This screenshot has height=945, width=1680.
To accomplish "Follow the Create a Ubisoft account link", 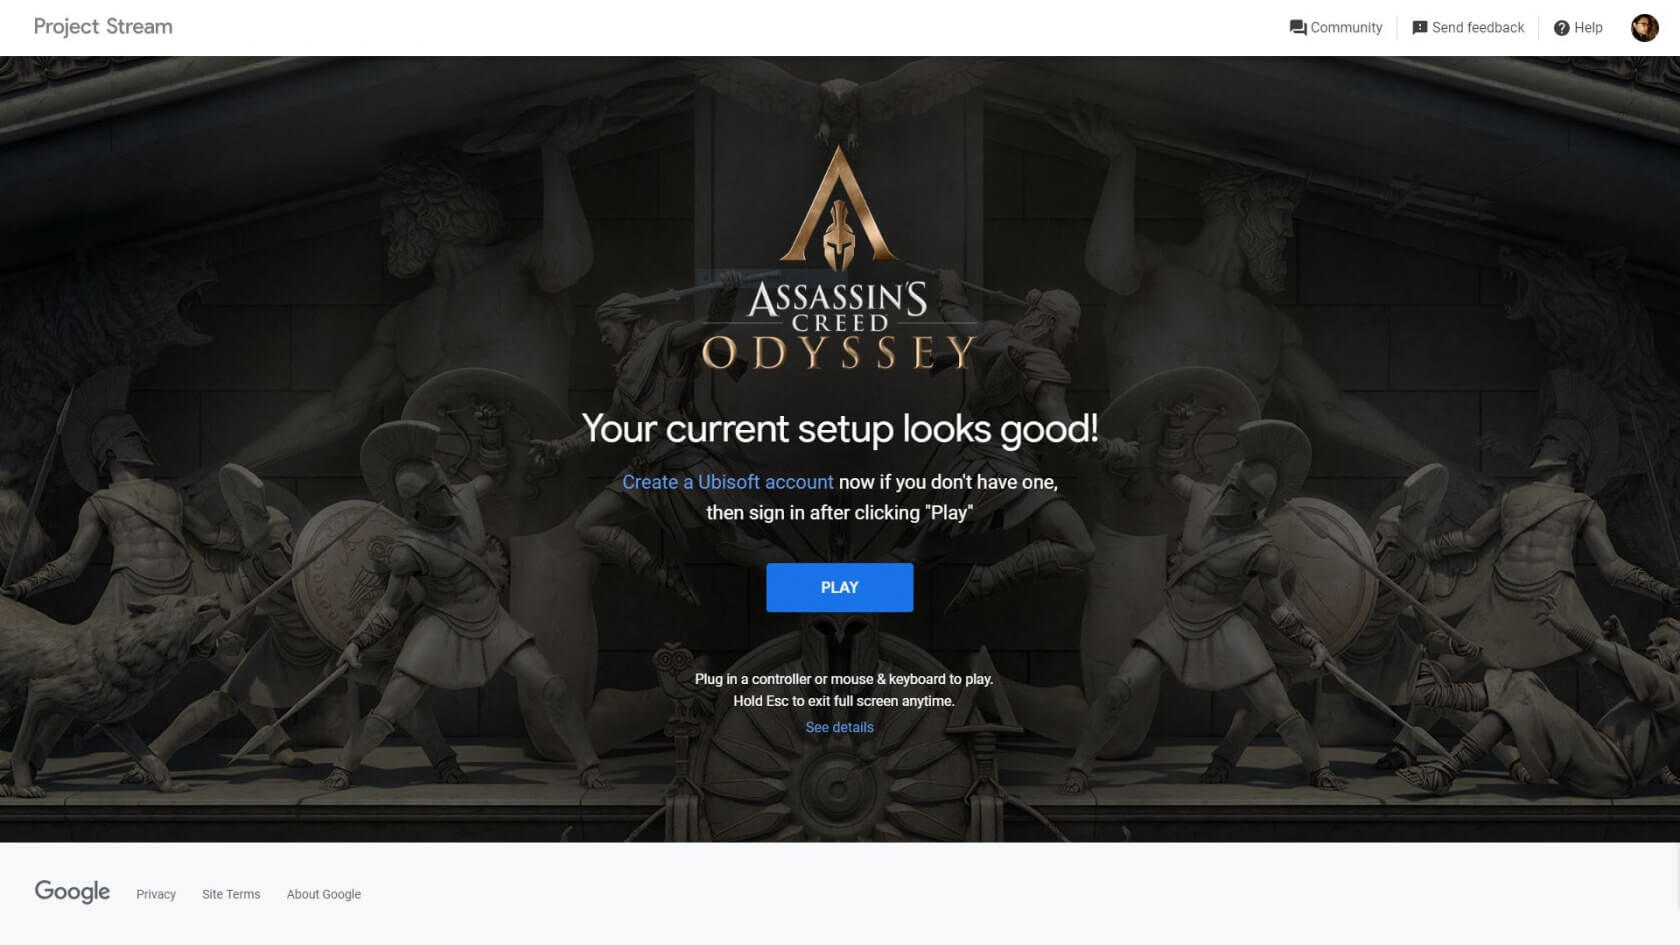I will (728, 482).
